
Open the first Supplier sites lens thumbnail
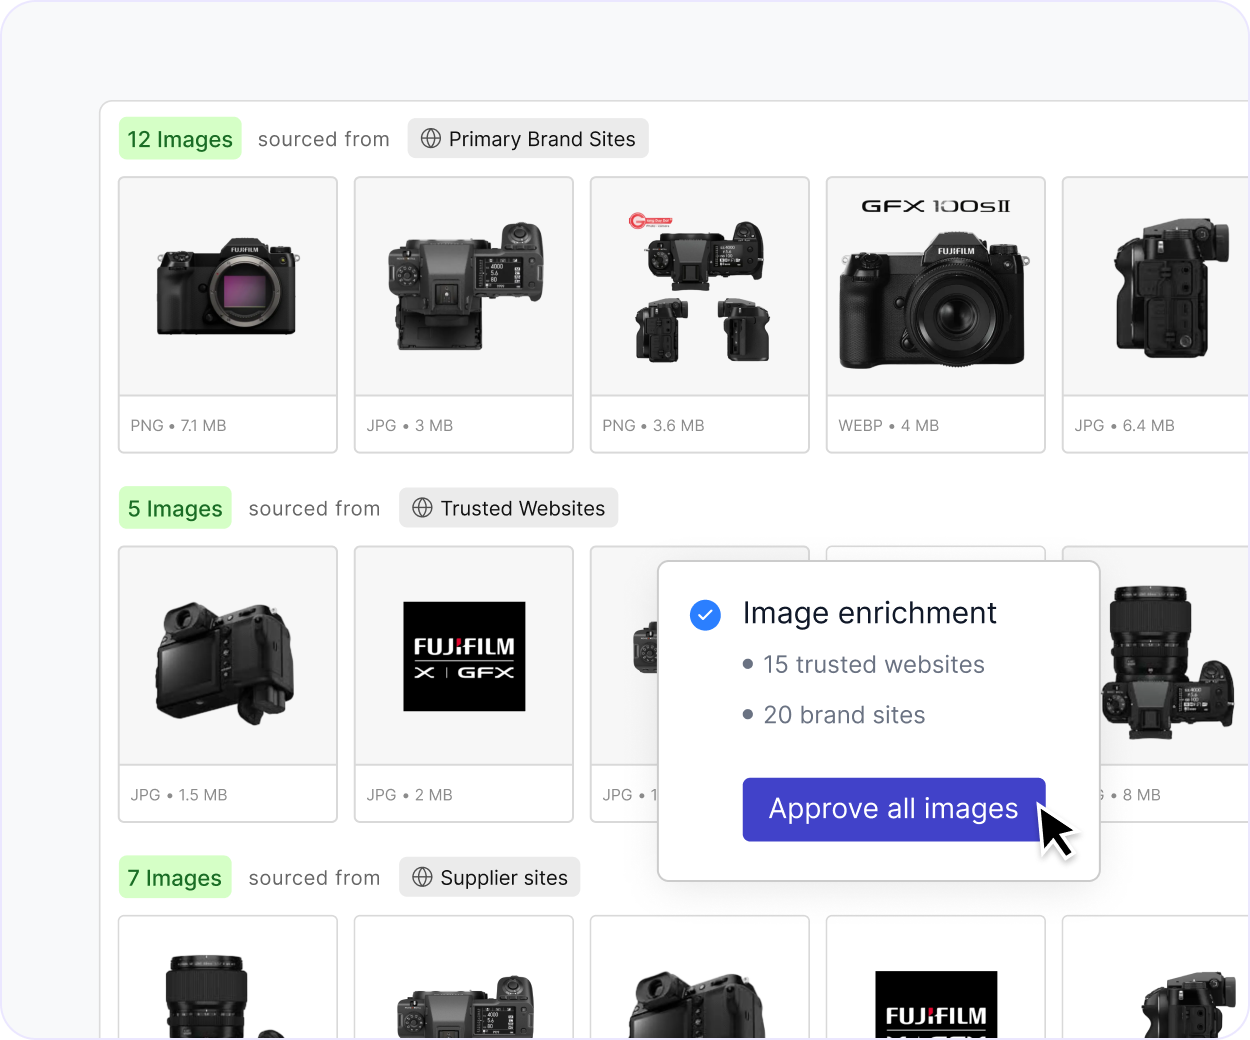point(228,978)
